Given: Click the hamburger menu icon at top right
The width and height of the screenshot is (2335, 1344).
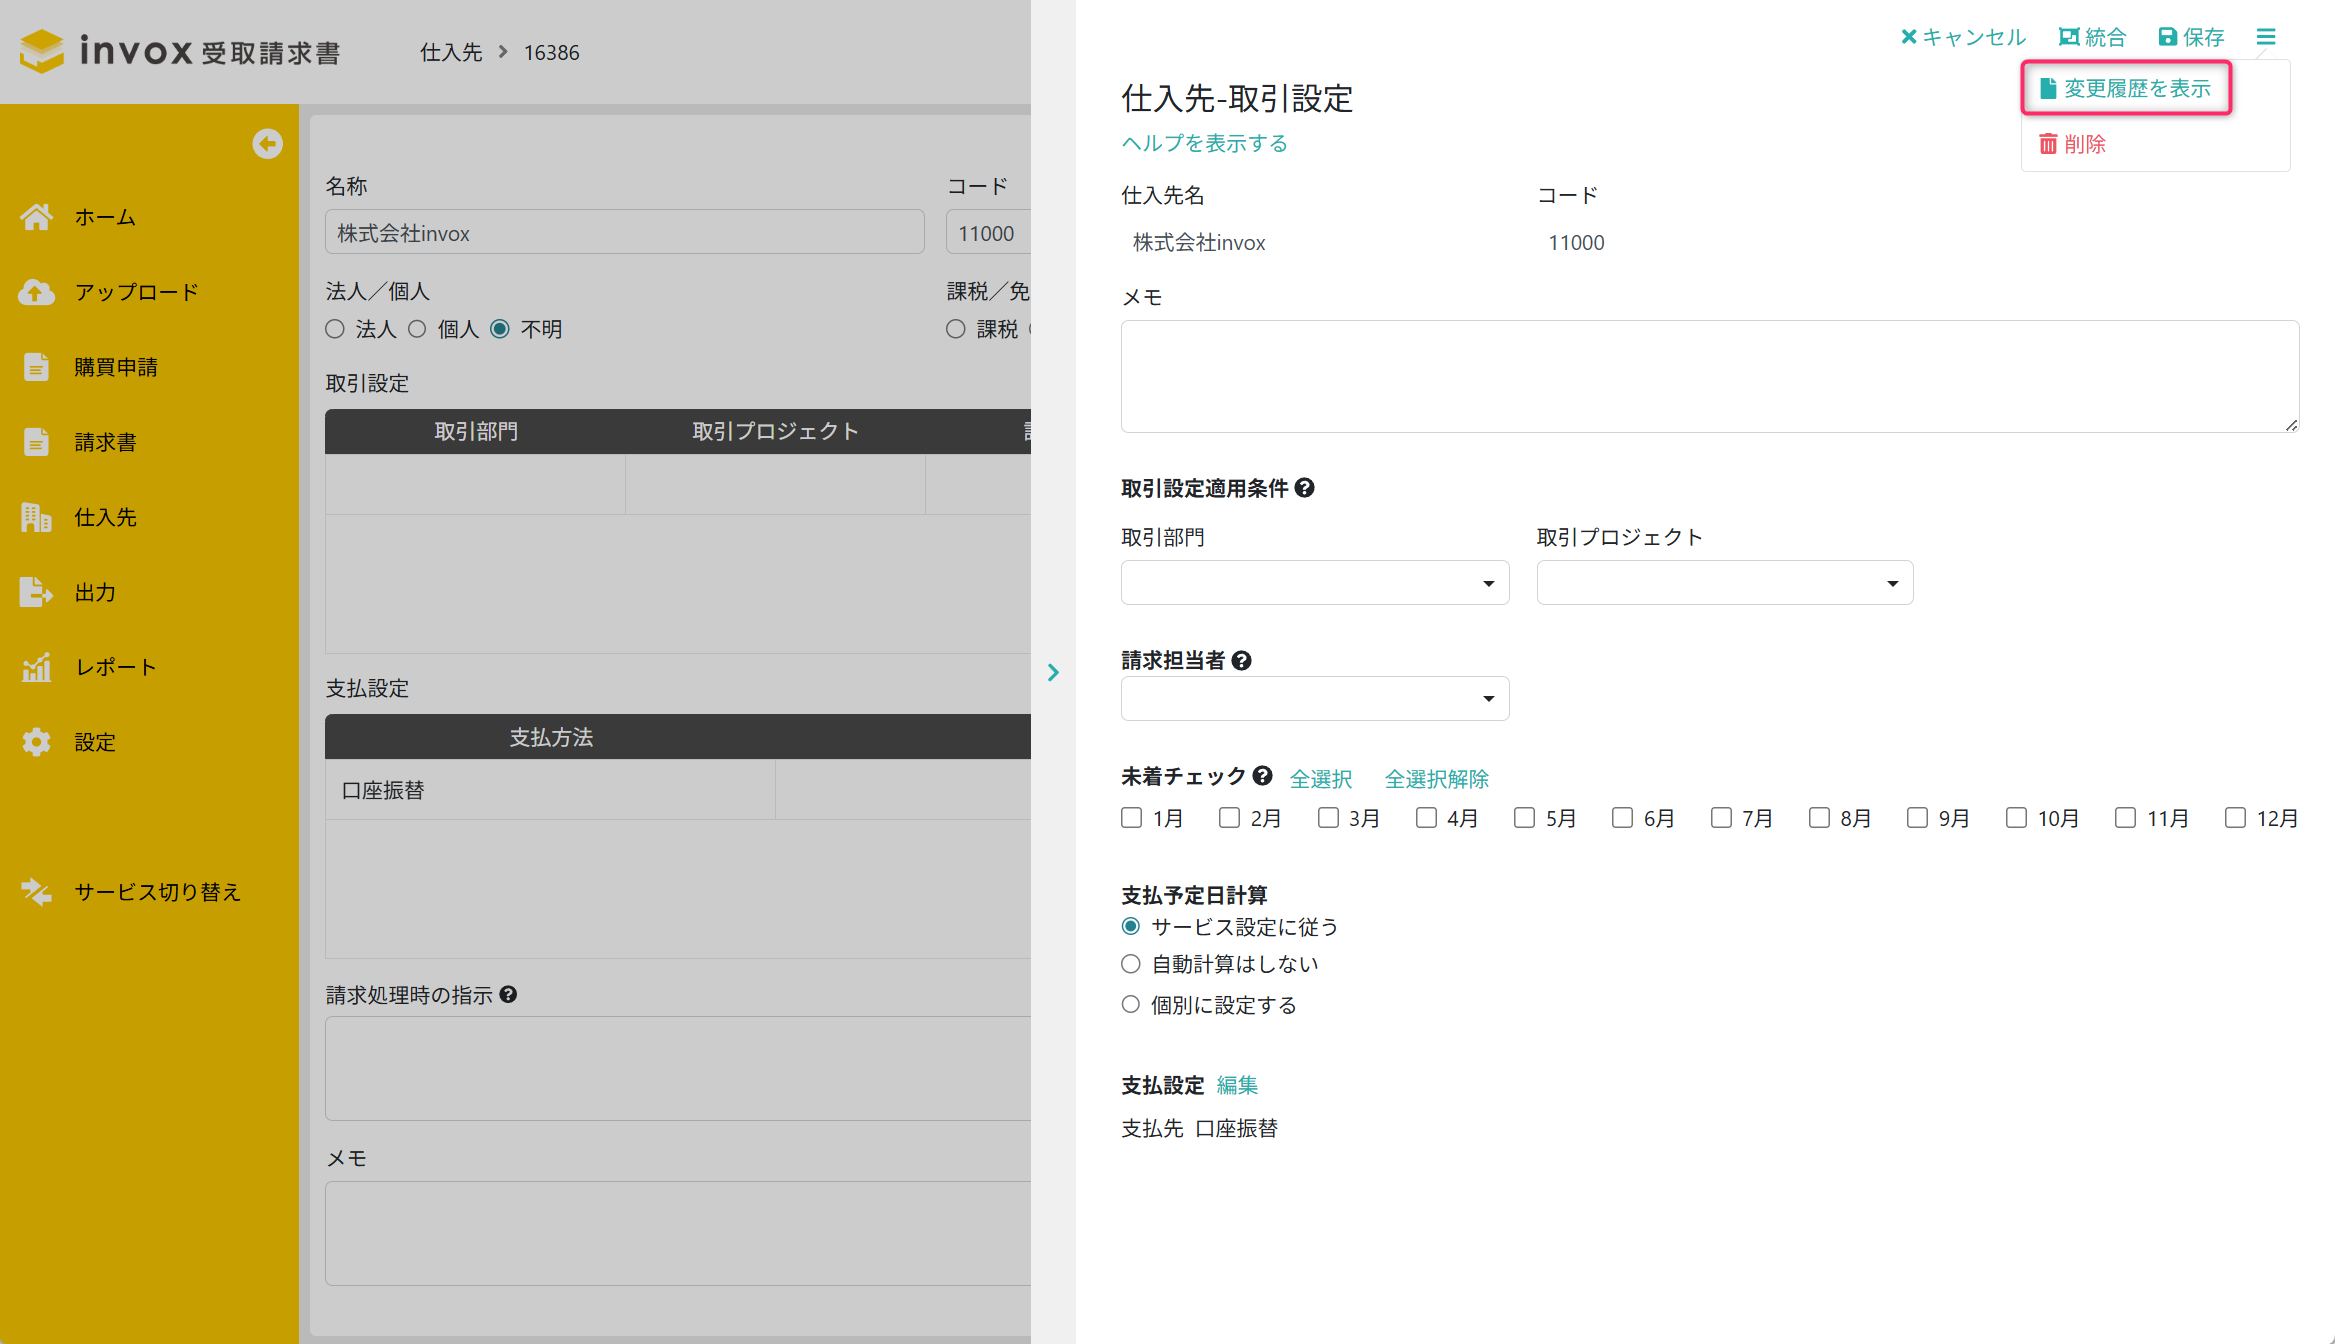Looking at the screenshot, I should pyautogui.click(x=2265, y=37).
